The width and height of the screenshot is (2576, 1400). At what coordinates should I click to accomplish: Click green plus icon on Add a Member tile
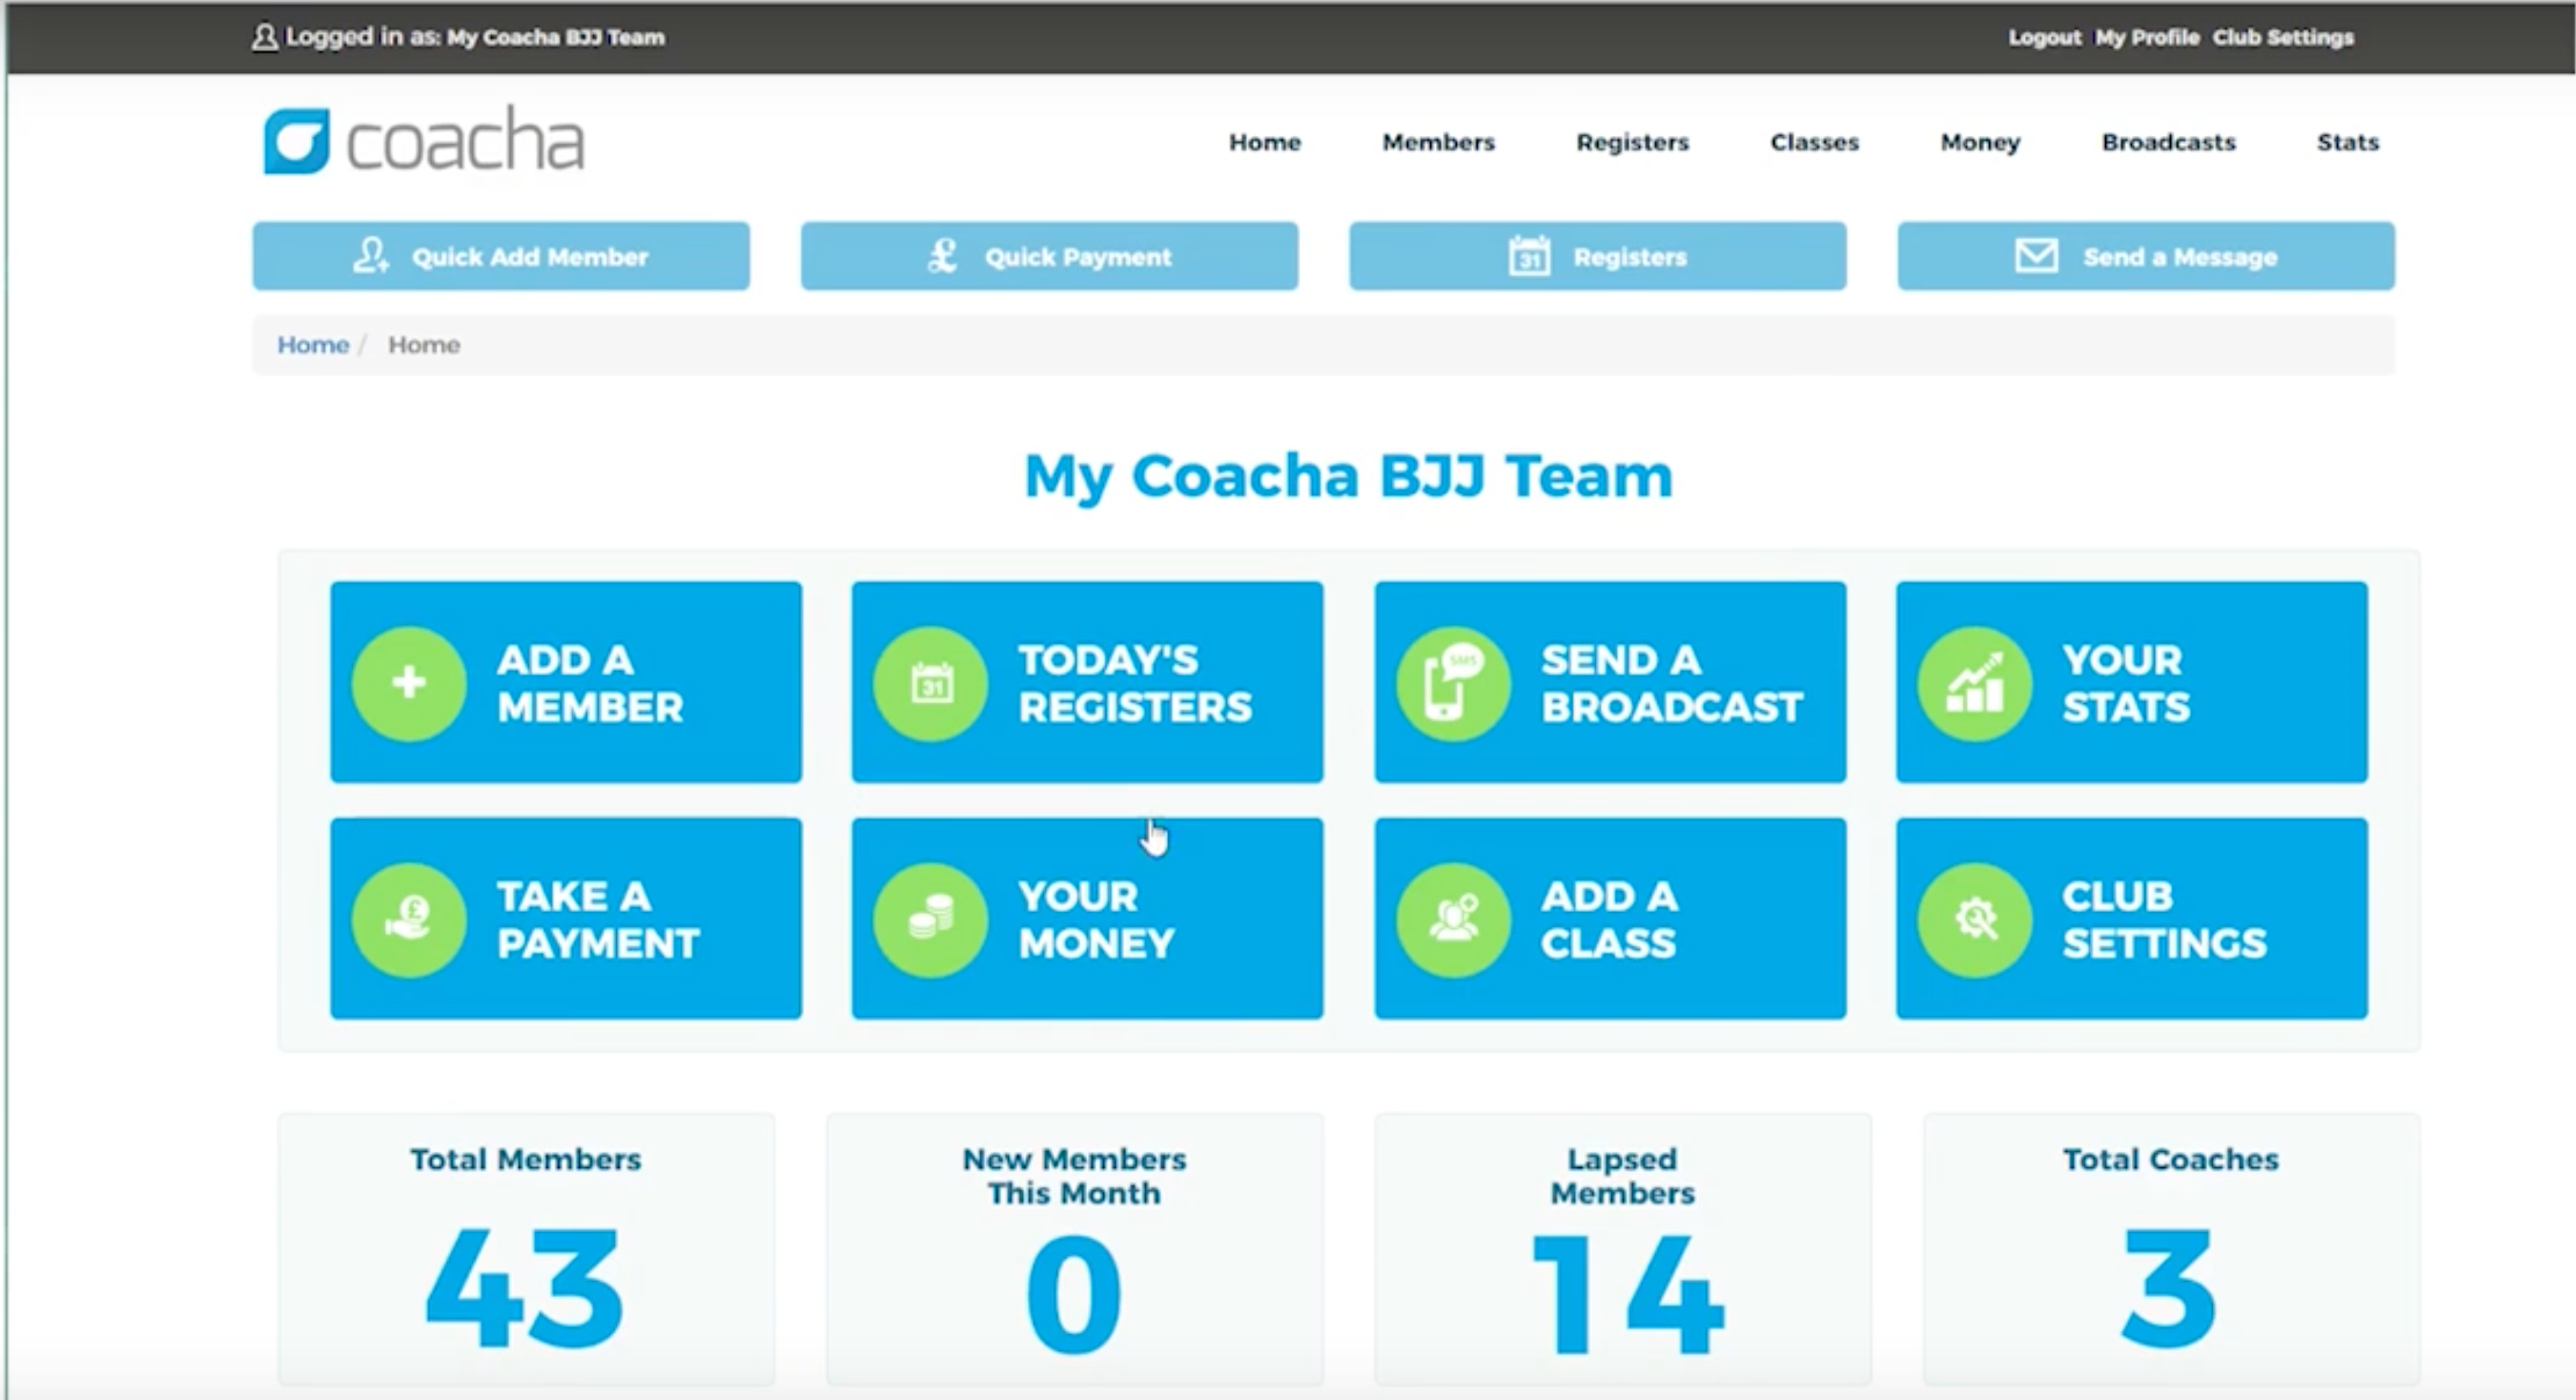tap(409, 684)
